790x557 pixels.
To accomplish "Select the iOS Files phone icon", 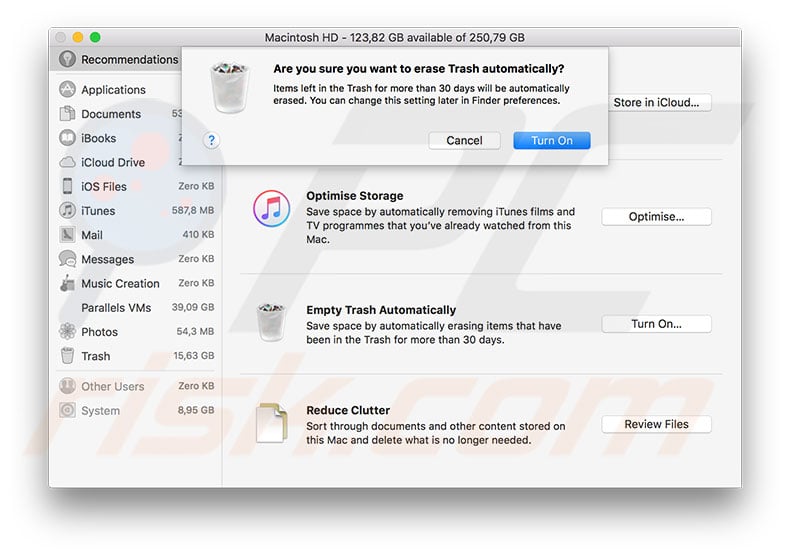I will click(x=67, y=186).
